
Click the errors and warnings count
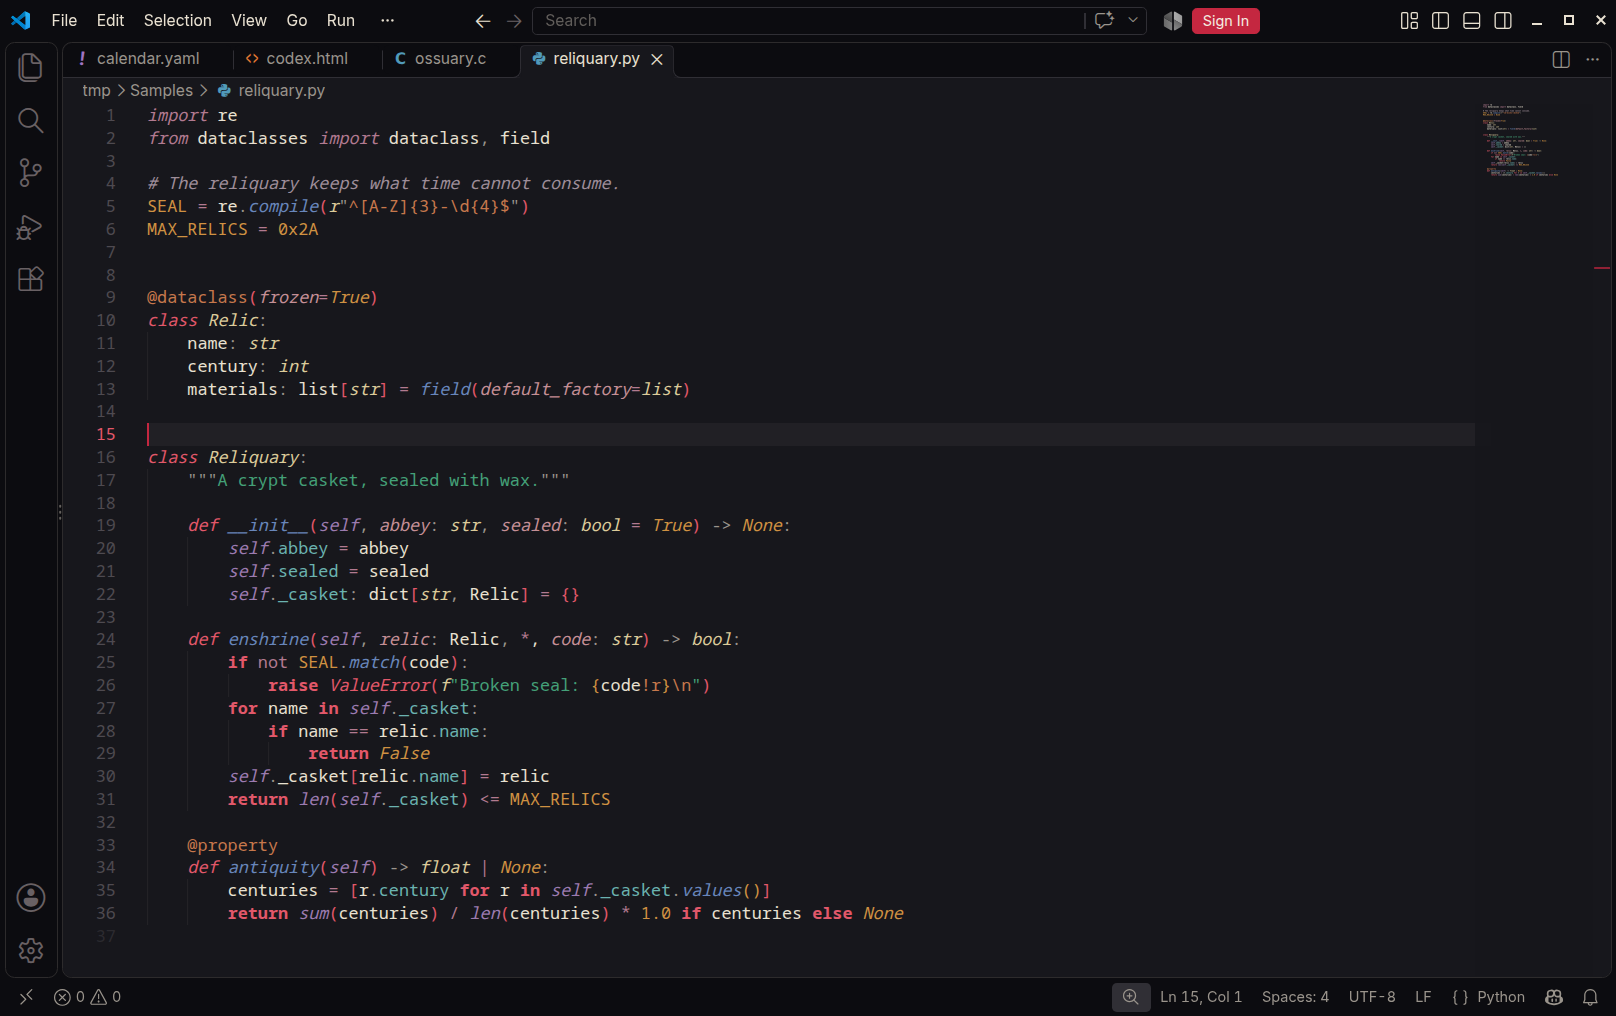coord(88,997)
